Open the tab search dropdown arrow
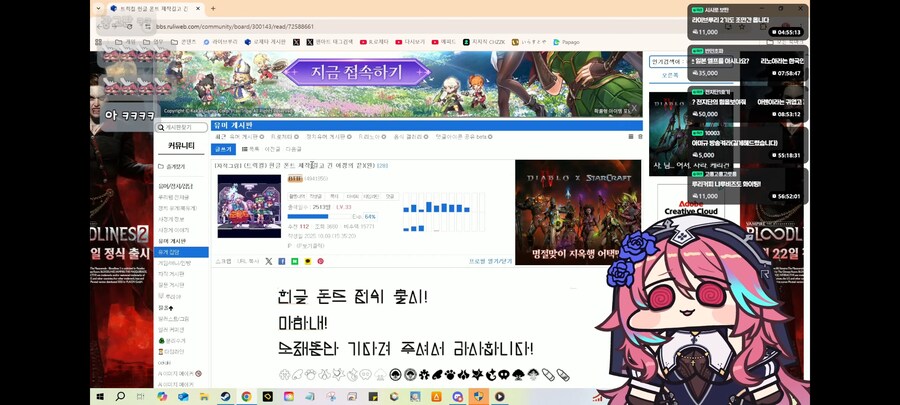Viewport: 900px width, 405px height. [x=98, y=9]
